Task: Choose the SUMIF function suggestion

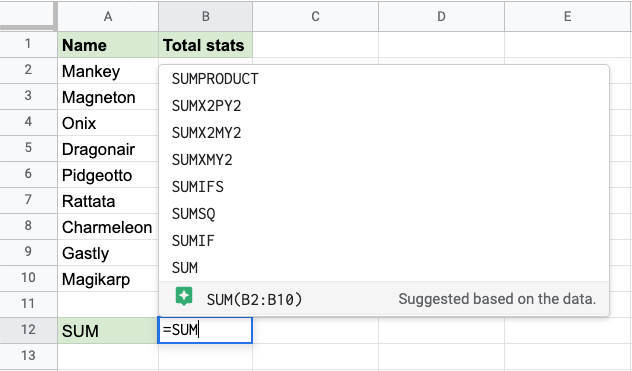Action: point(384,241)
